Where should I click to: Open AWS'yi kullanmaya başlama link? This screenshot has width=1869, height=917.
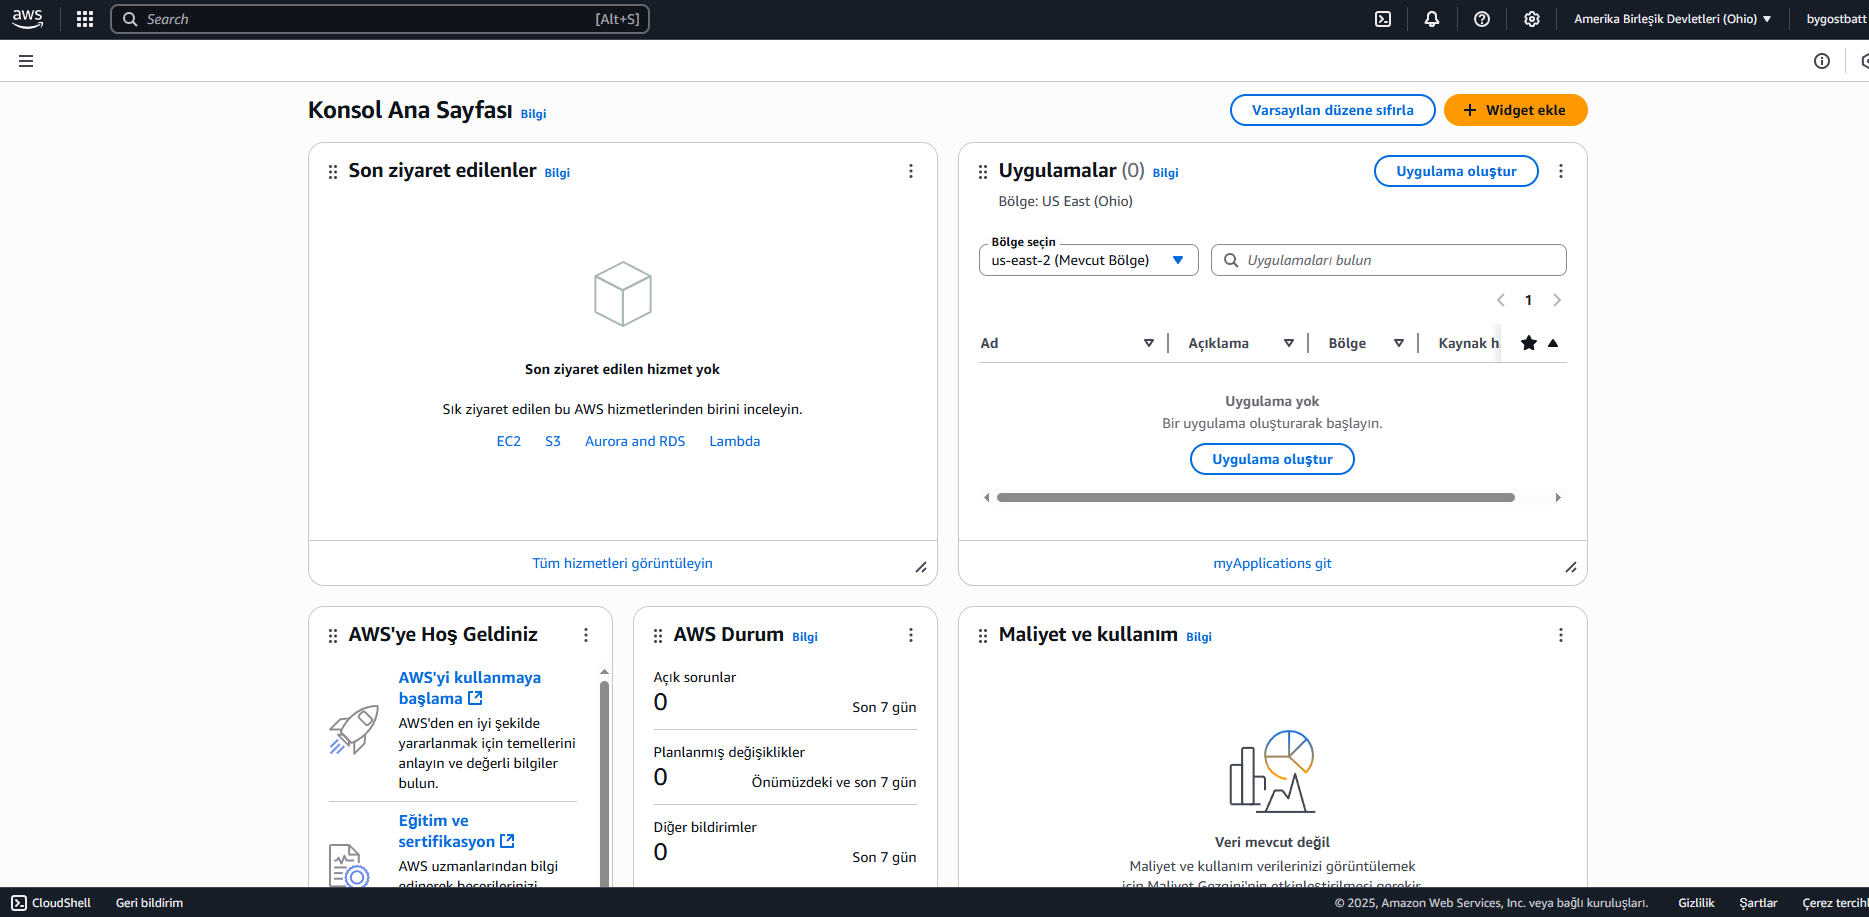coord(469,688)
